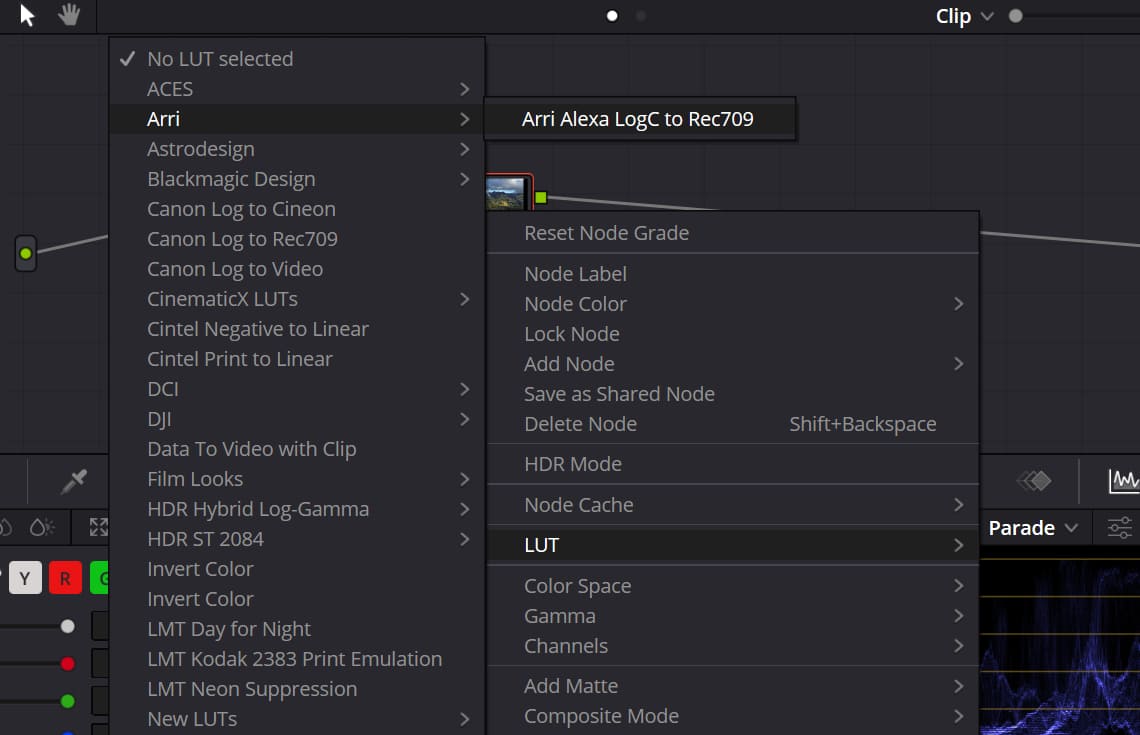Screen dimensions: 1140x735
Task: Click the expand-to-fullscreen icon
Action: point(96,527)
